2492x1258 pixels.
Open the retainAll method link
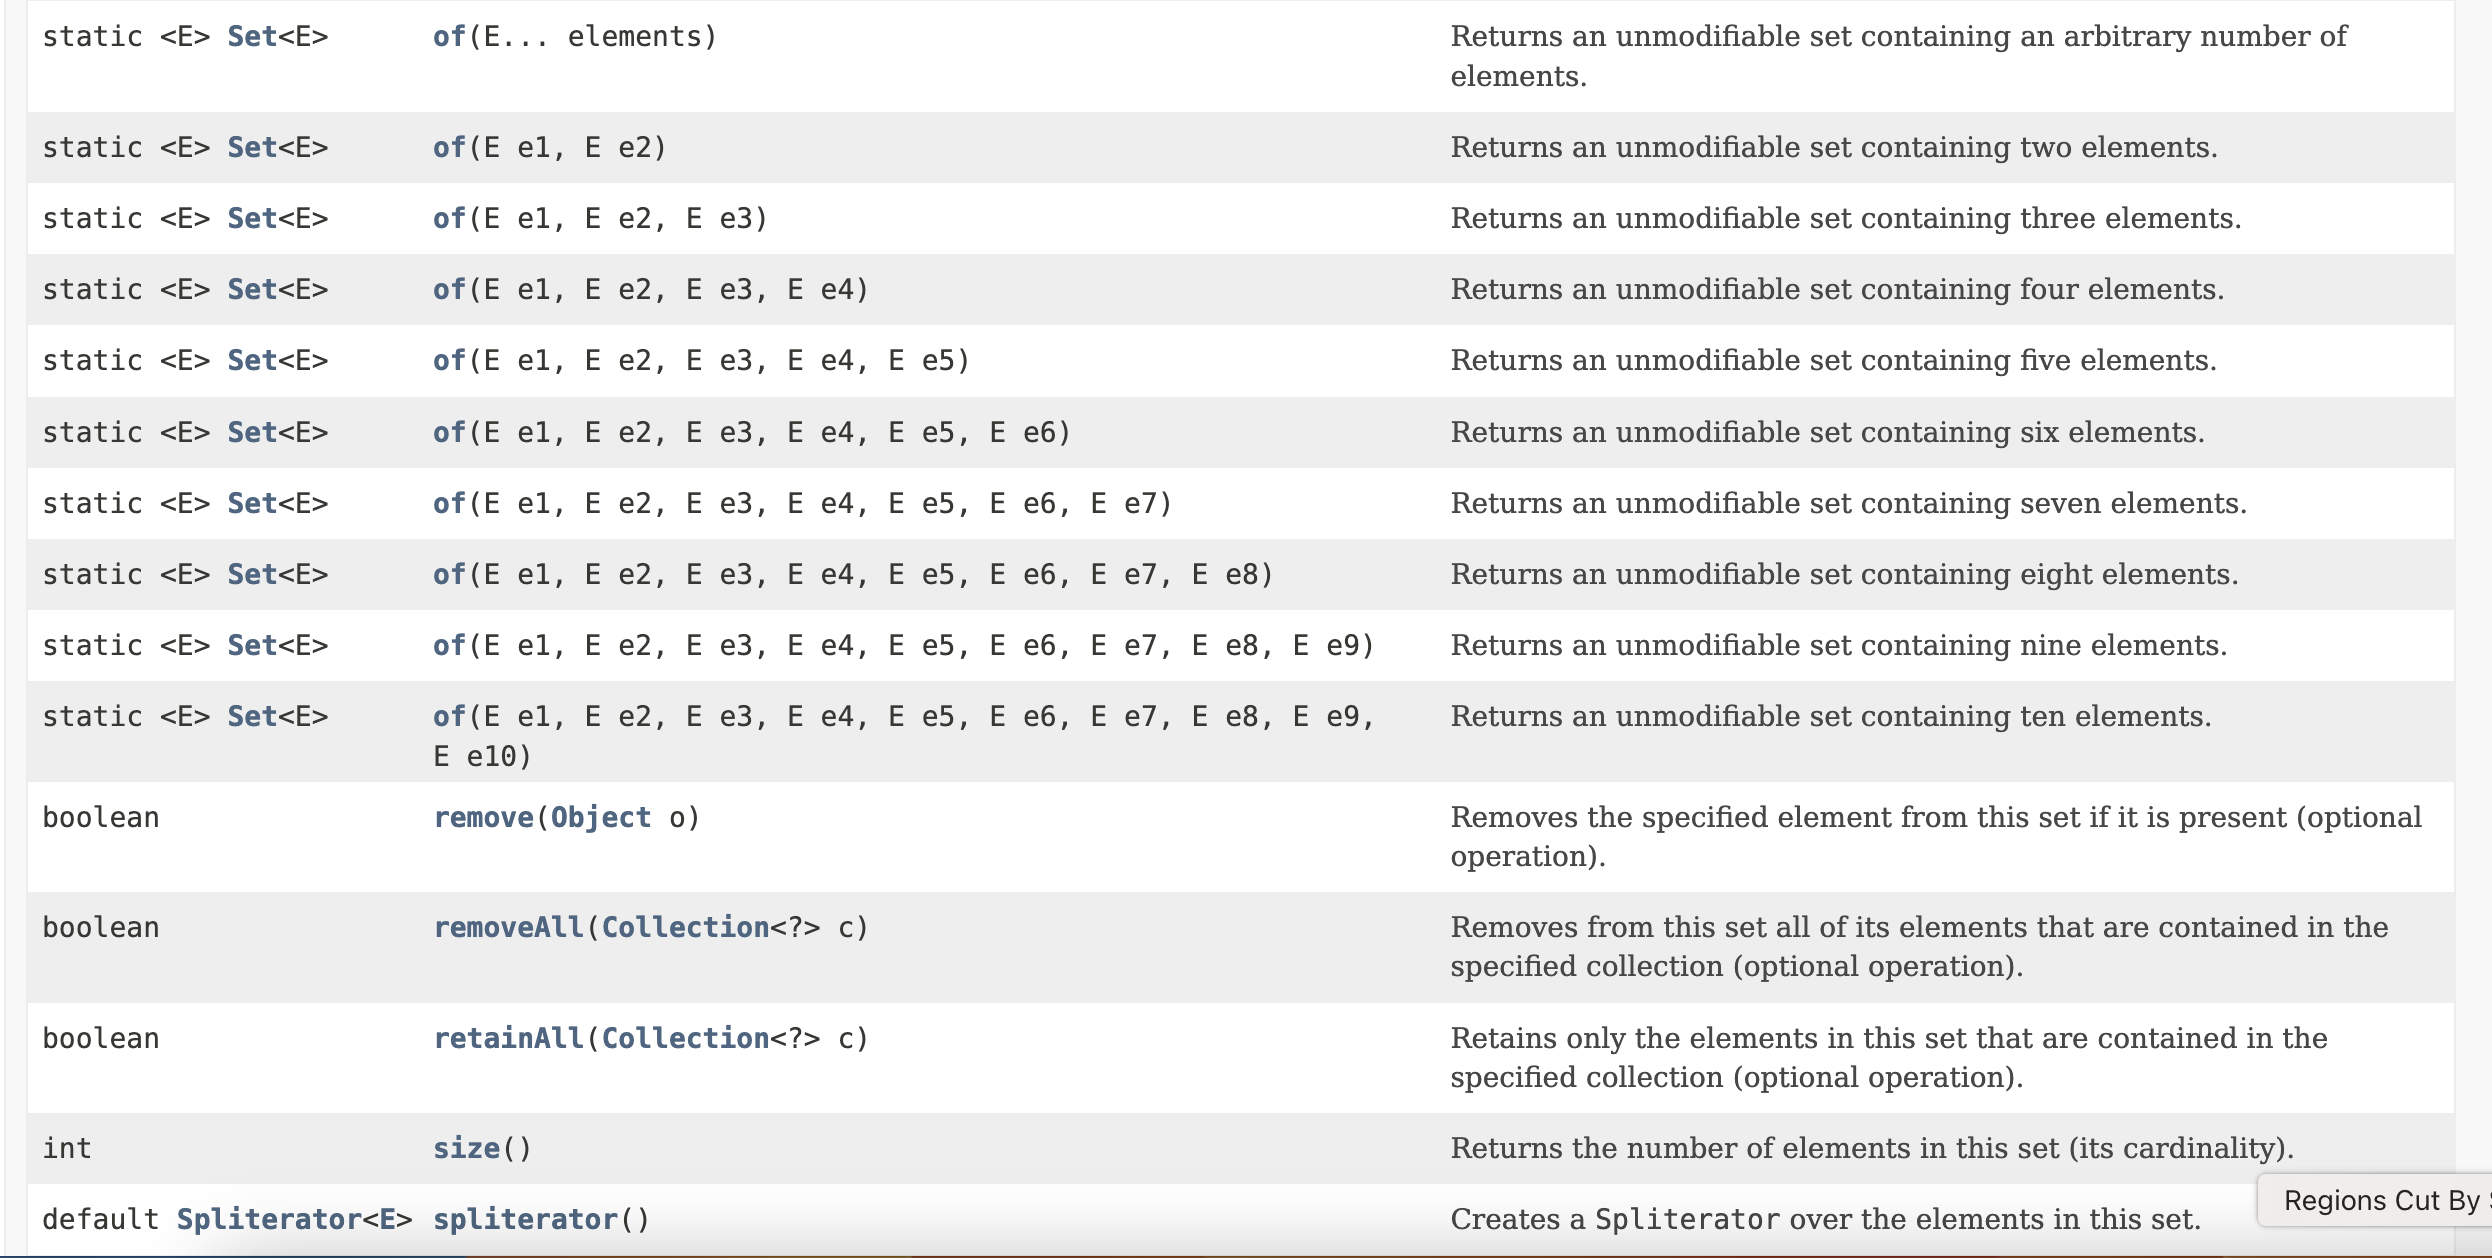[508, 1039]
